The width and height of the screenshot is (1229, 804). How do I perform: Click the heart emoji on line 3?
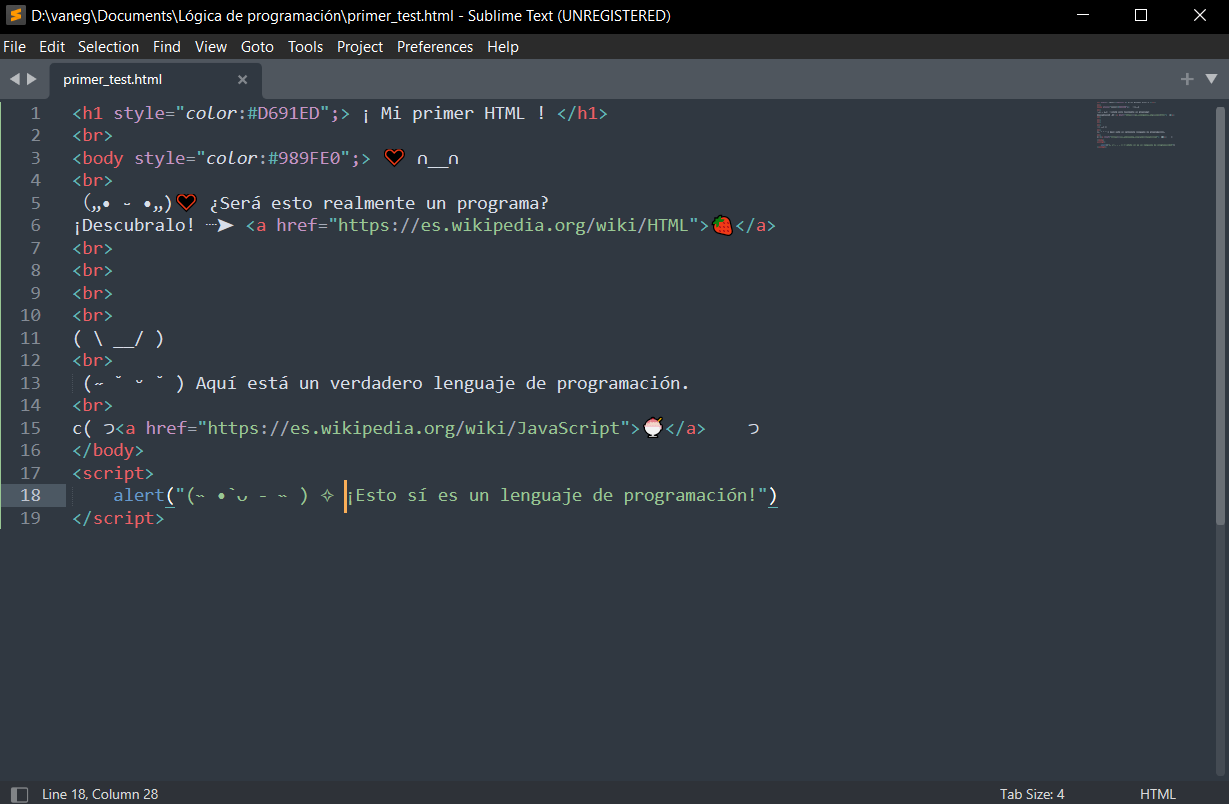click(394, 157)
